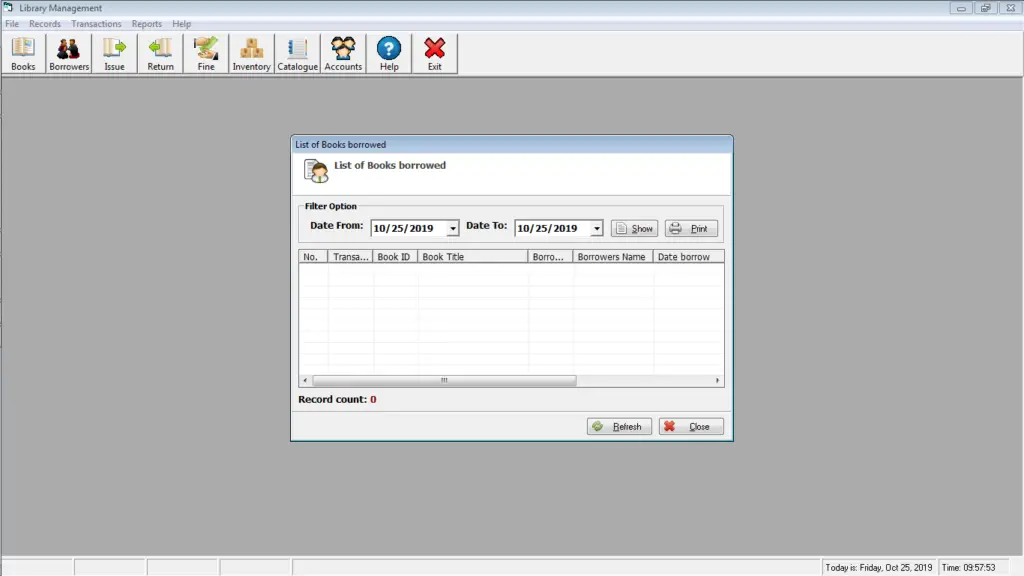Viewport: 1024px width, 576px height.
Task: Open the Fine management icon
Action: click(205, 52)
